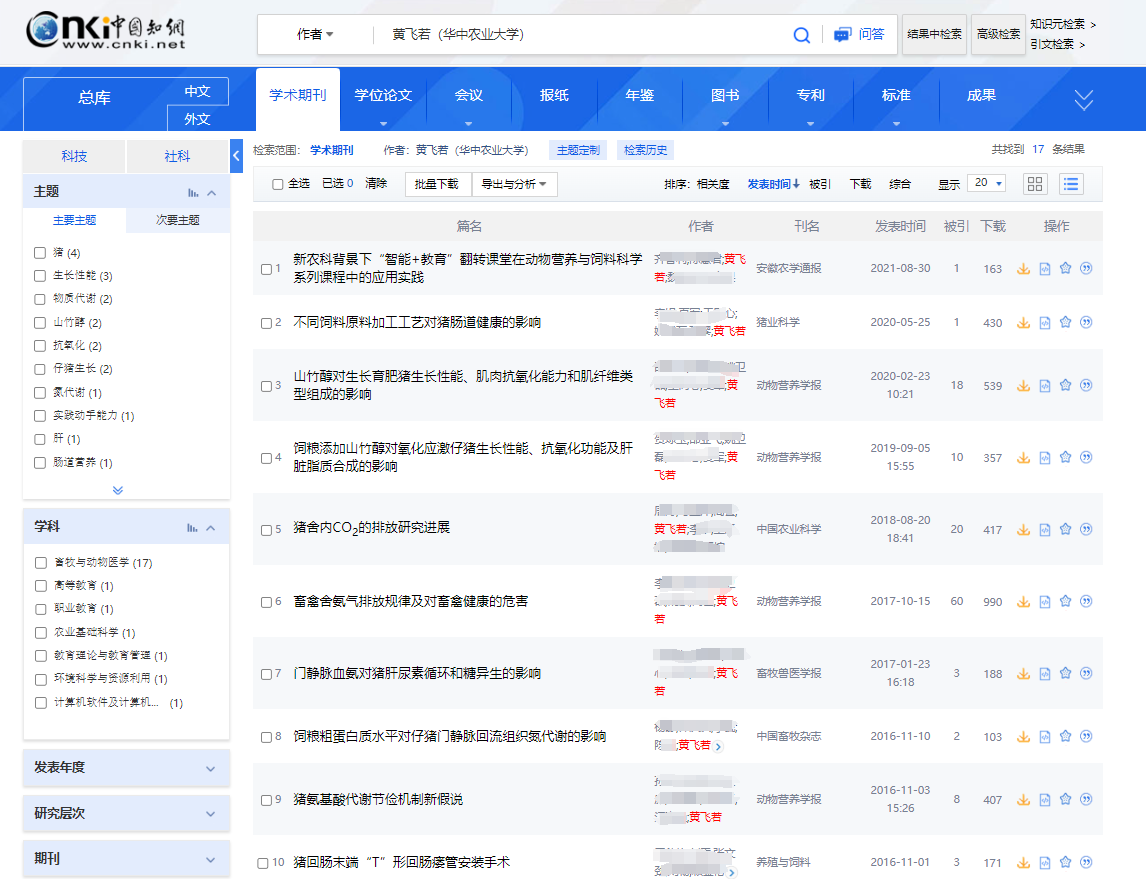1146x879 pixels.
Task: Switch to list view layout
Action: pos(1071,184)
